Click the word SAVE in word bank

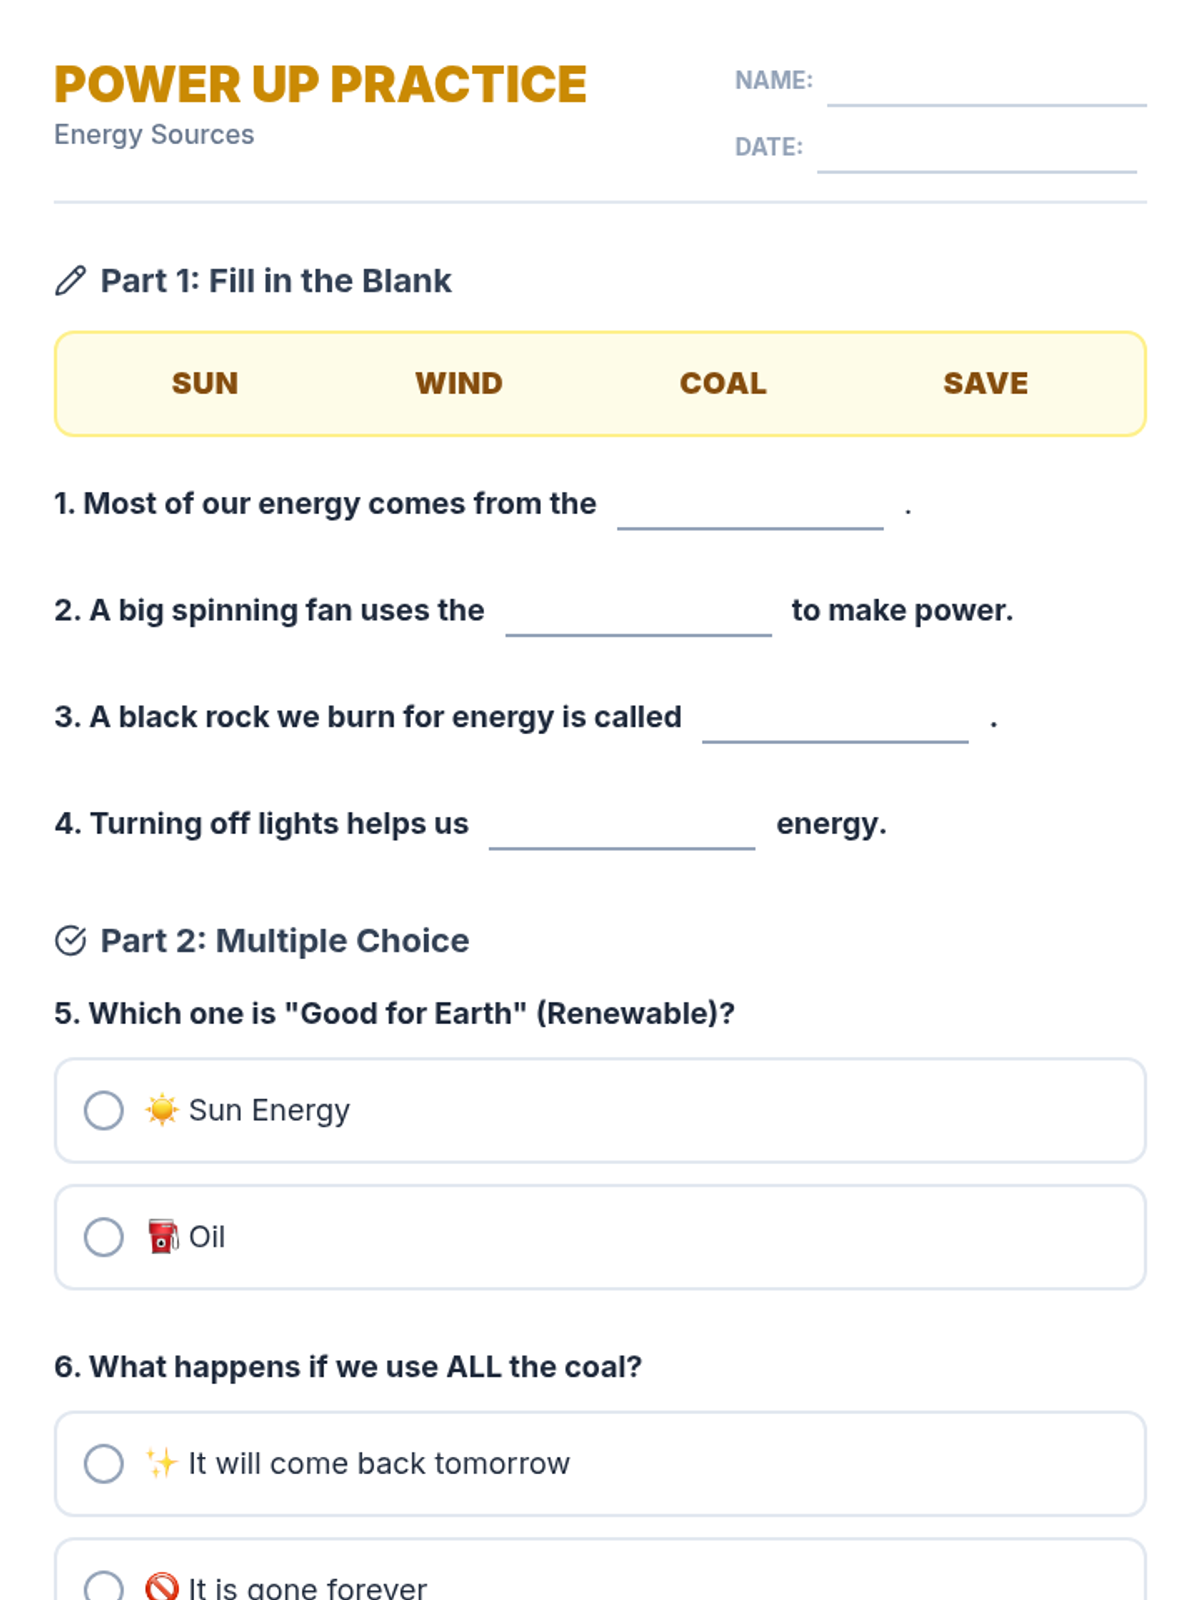tap(986, 384)
